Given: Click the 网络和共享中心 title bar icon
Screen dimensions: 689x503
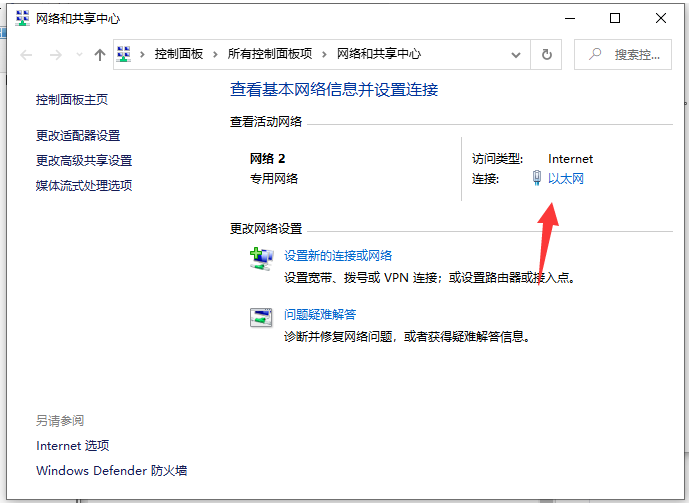Looking at the screenshot, I should tap(22, 18).
